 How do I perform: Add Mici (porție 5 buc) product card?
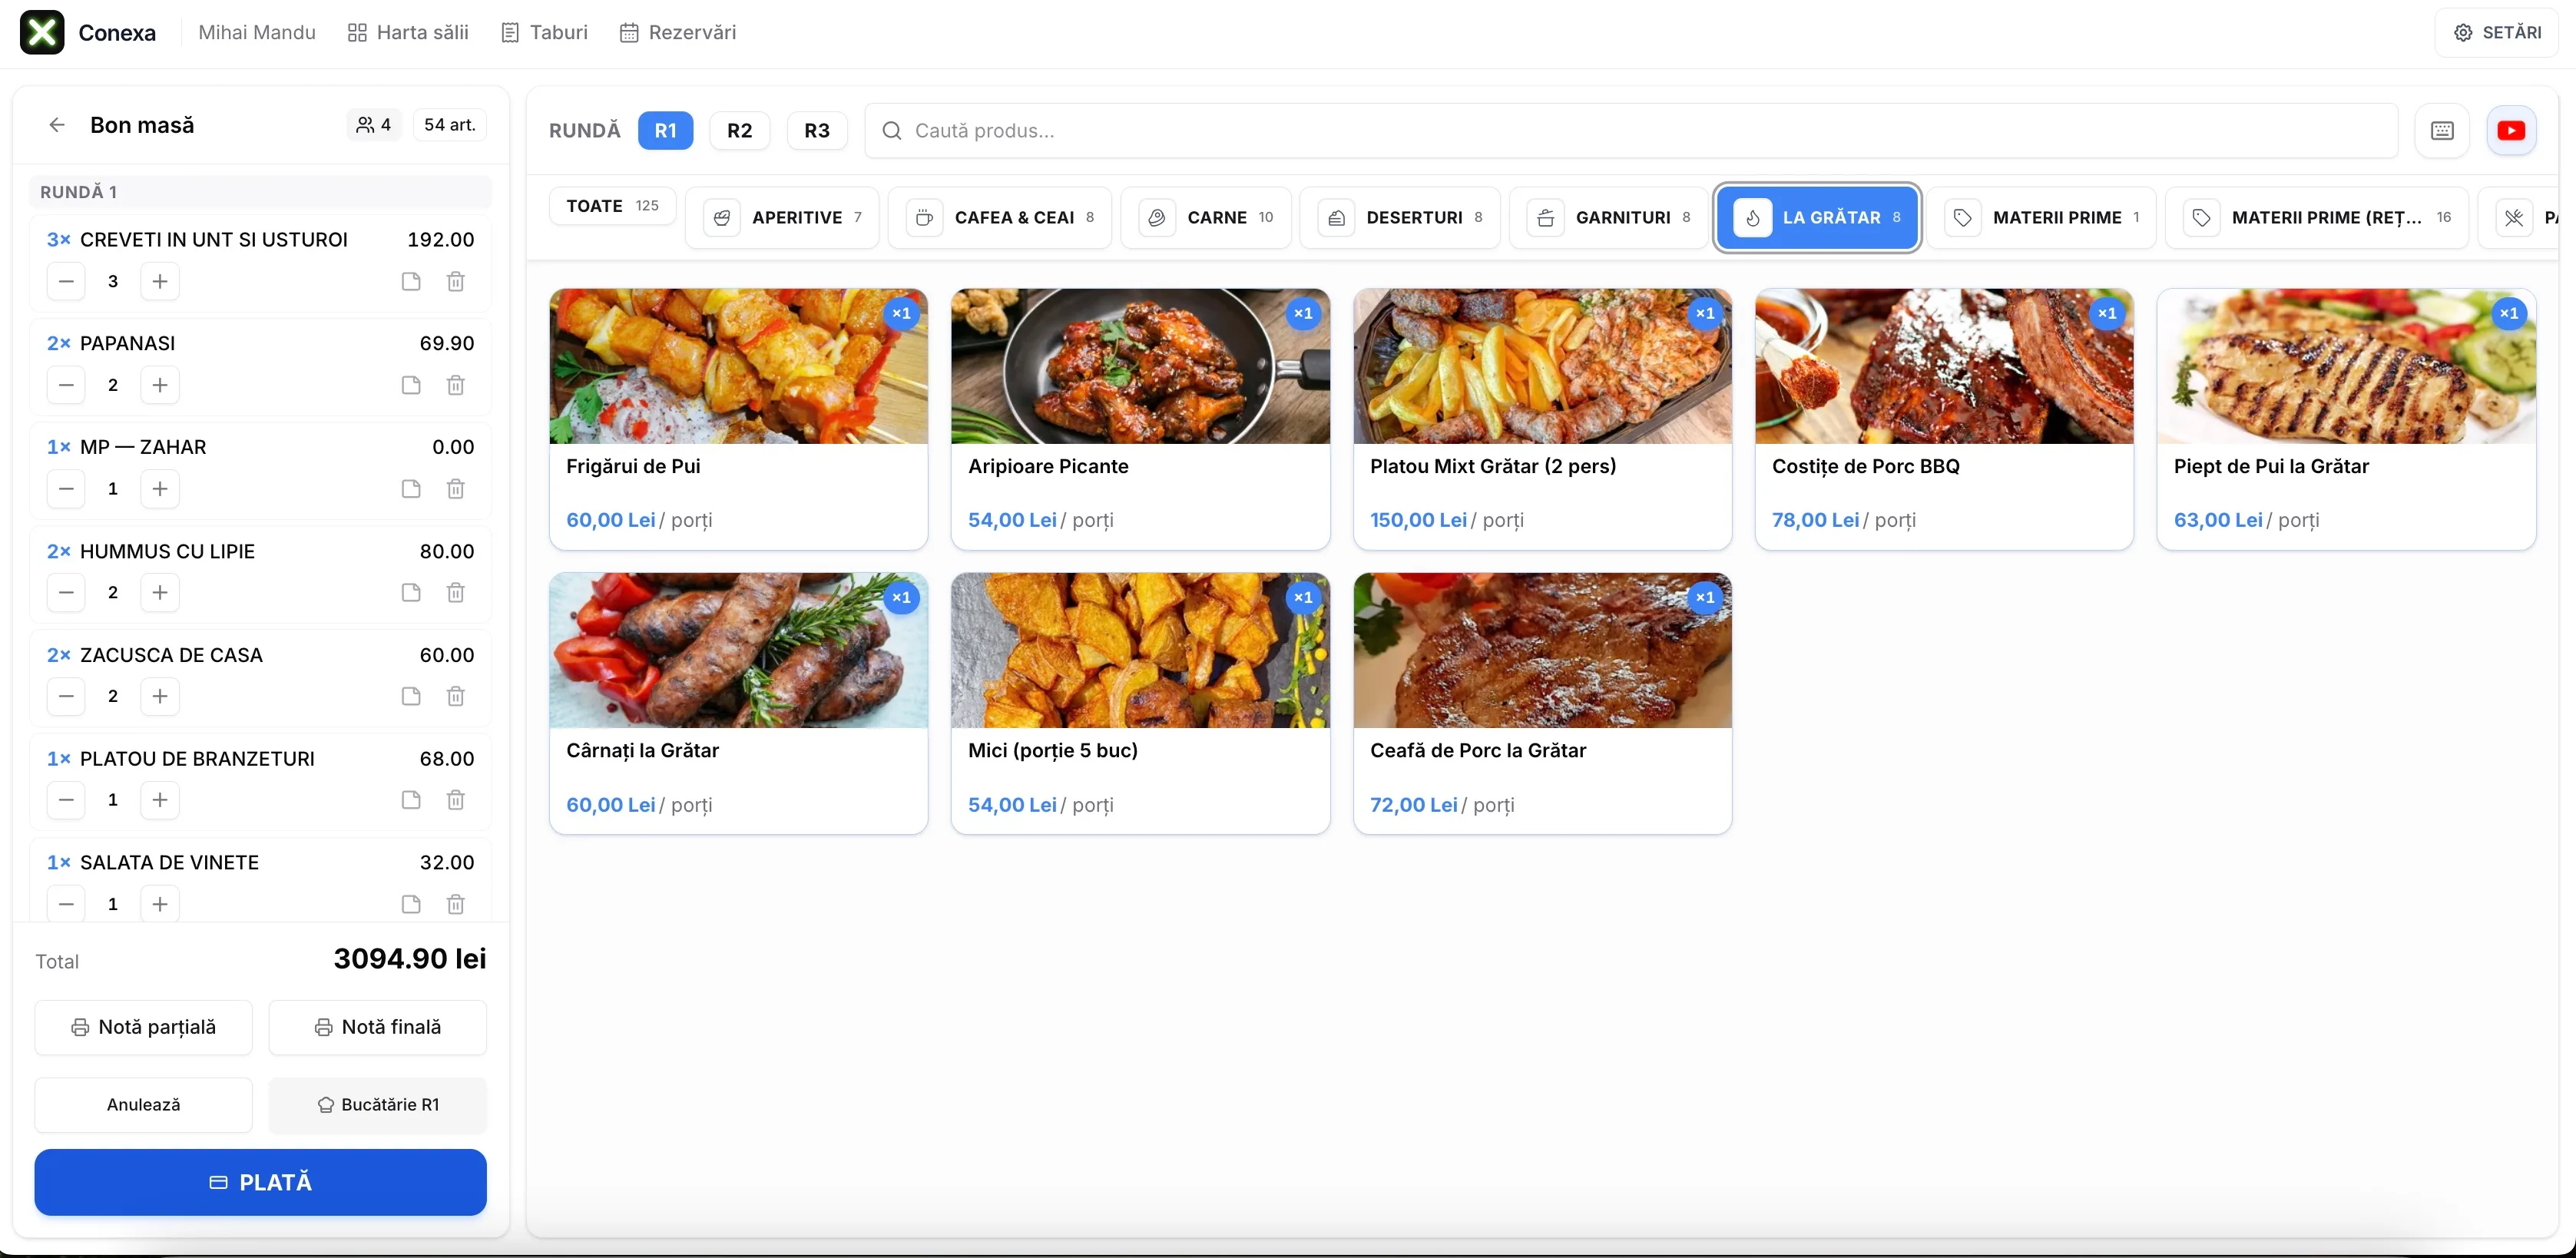coord(1140,704)
